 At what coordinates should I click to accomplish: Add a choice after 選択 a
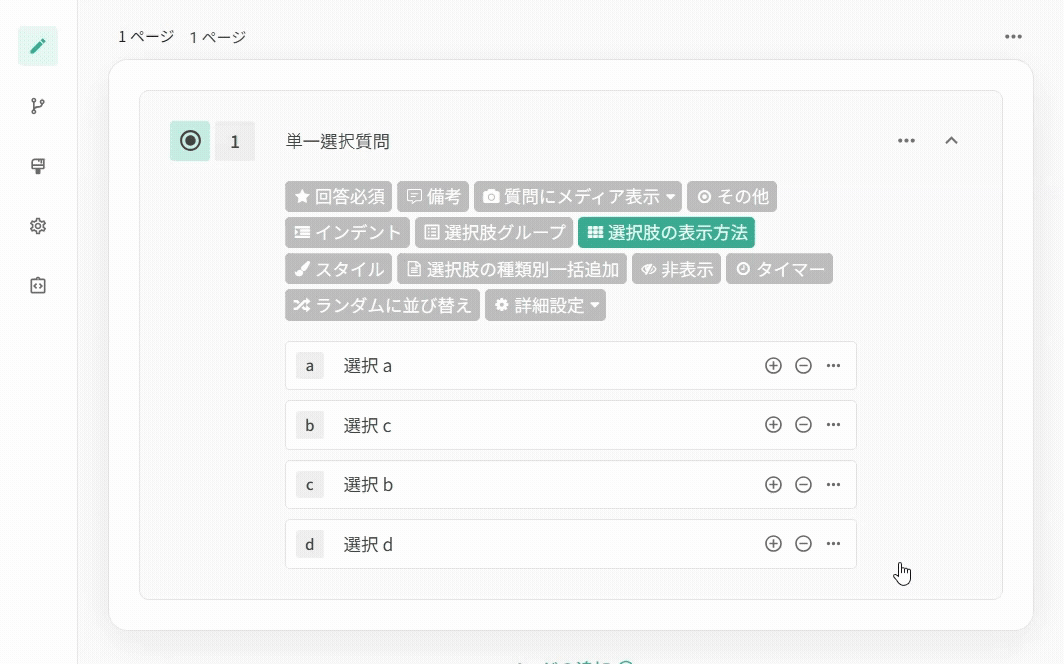coord(773,366)
